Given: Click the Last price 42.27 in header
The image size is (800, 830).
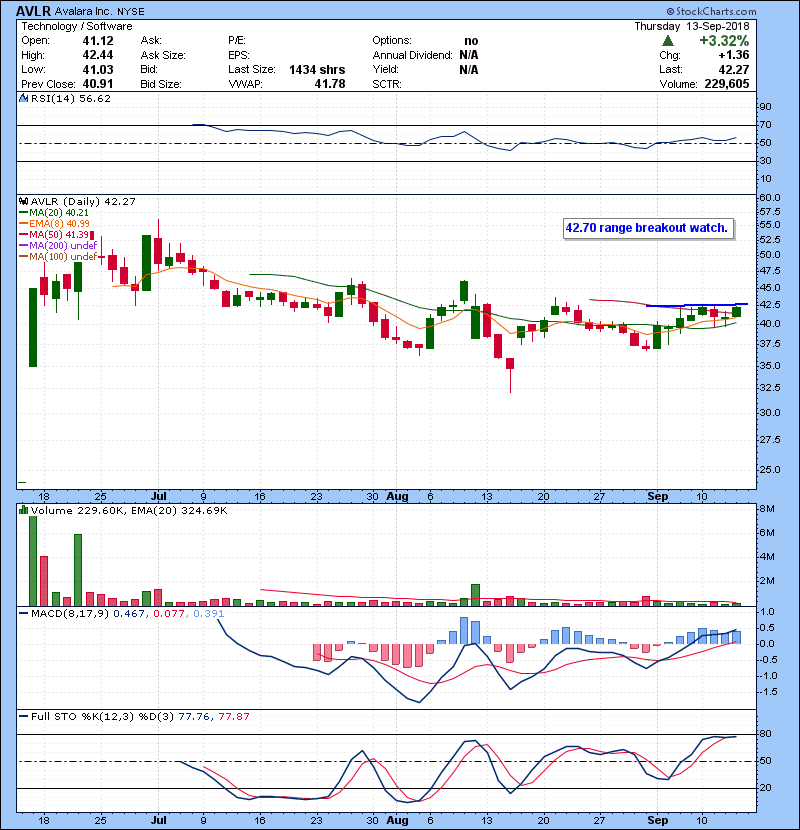Looking at the screenshot, I should (734, 69).
